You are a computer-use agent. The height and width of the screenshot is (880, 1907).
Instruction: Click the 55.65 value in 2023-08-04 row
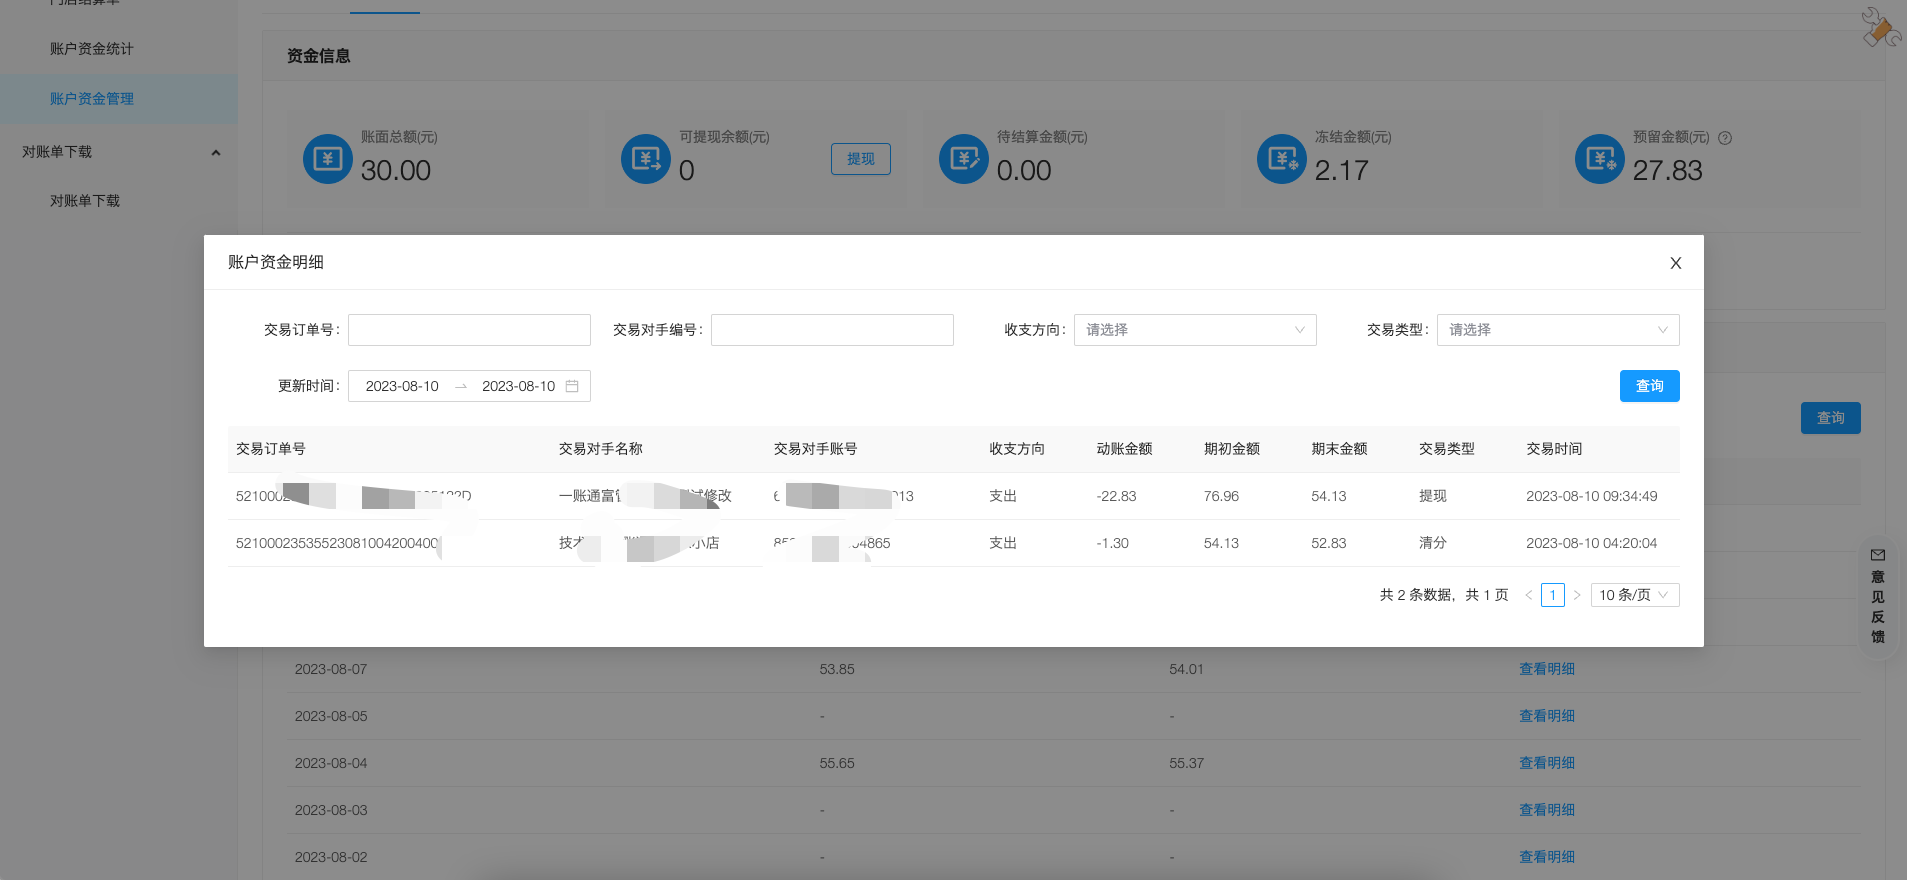(x=837, y=763)
